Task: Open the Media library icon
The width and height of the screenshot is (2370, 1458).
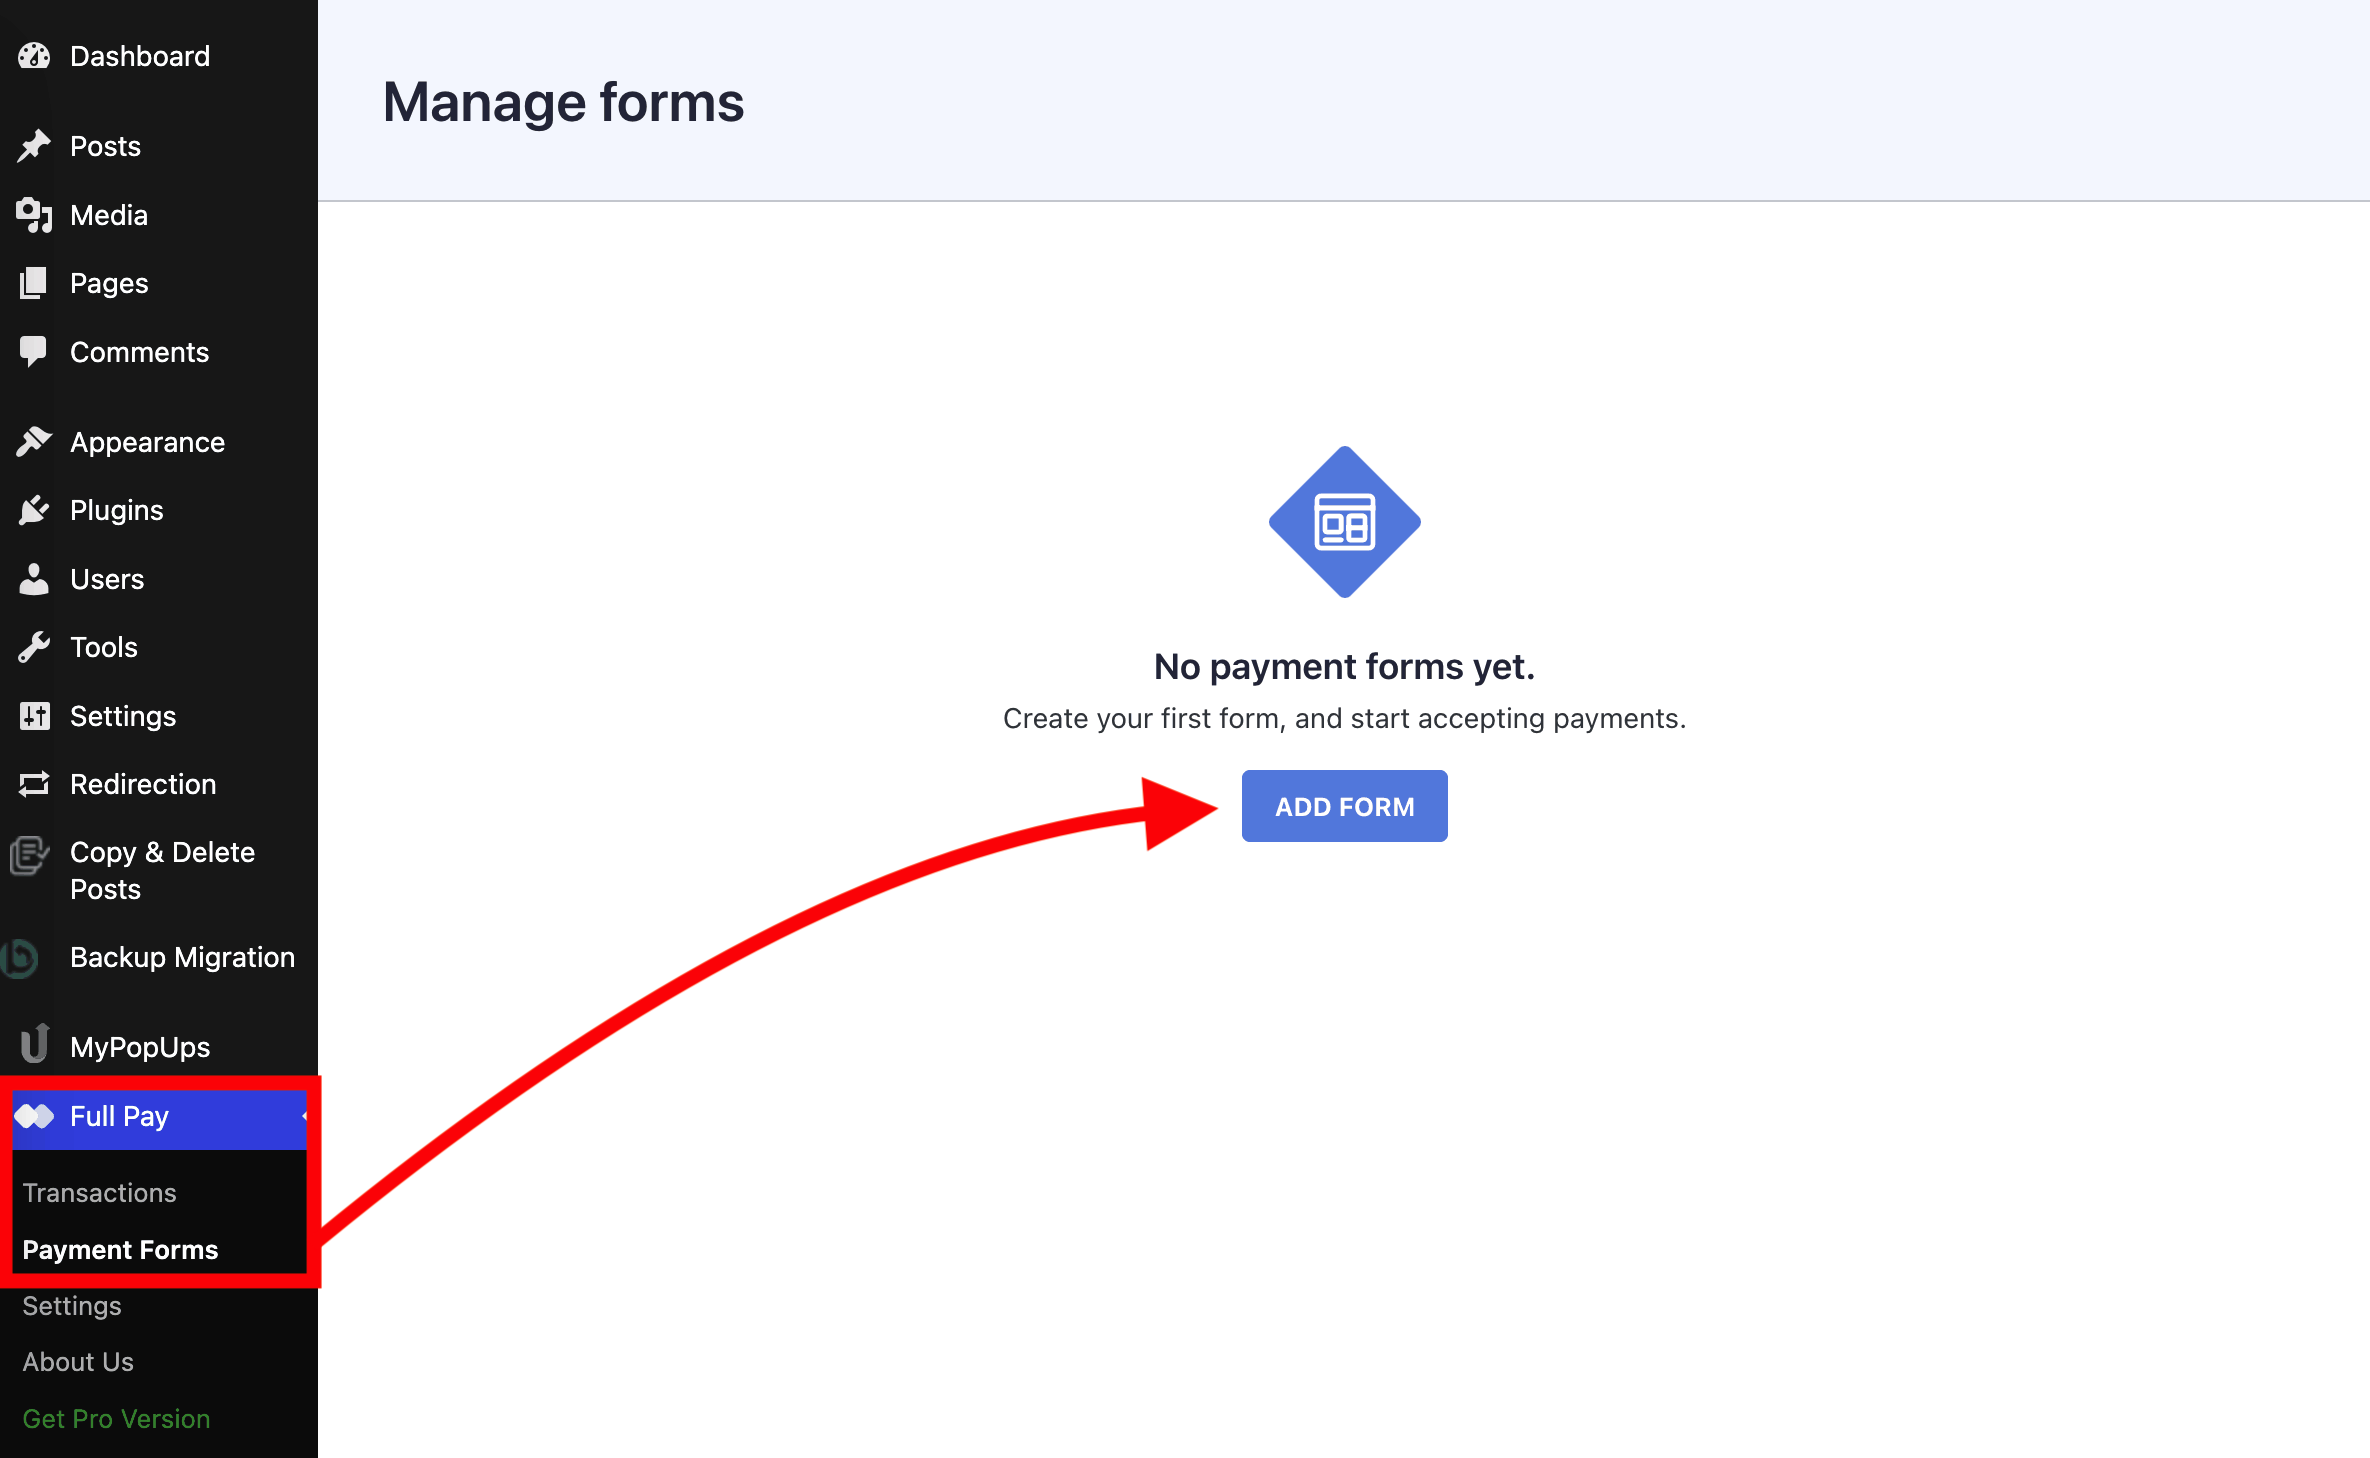Action: pyautogui.click(x=34, y=214)
